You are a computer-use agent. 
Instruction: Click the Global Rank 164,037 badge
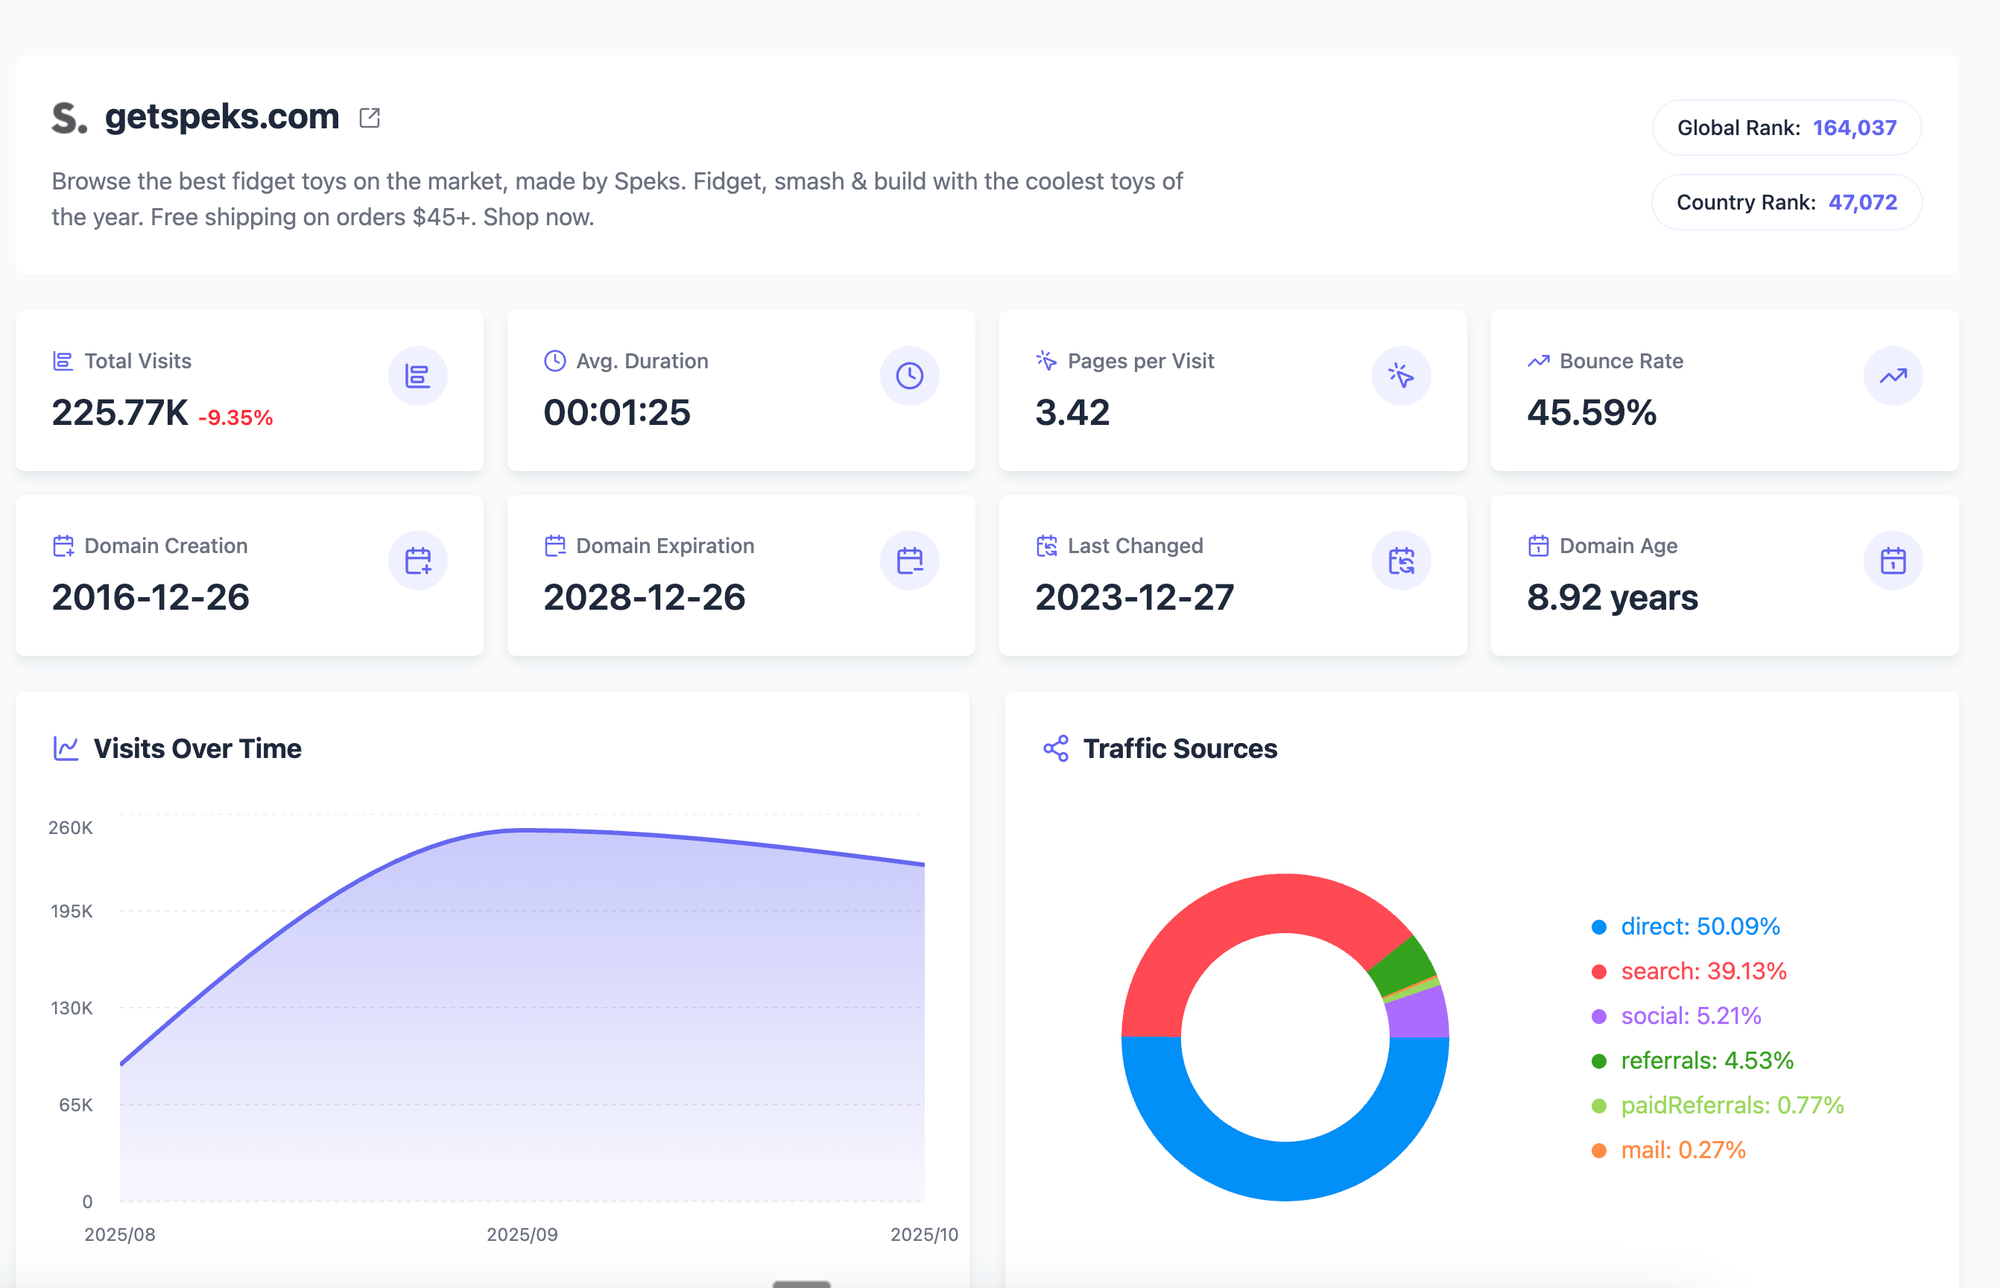pos(1786,128)
